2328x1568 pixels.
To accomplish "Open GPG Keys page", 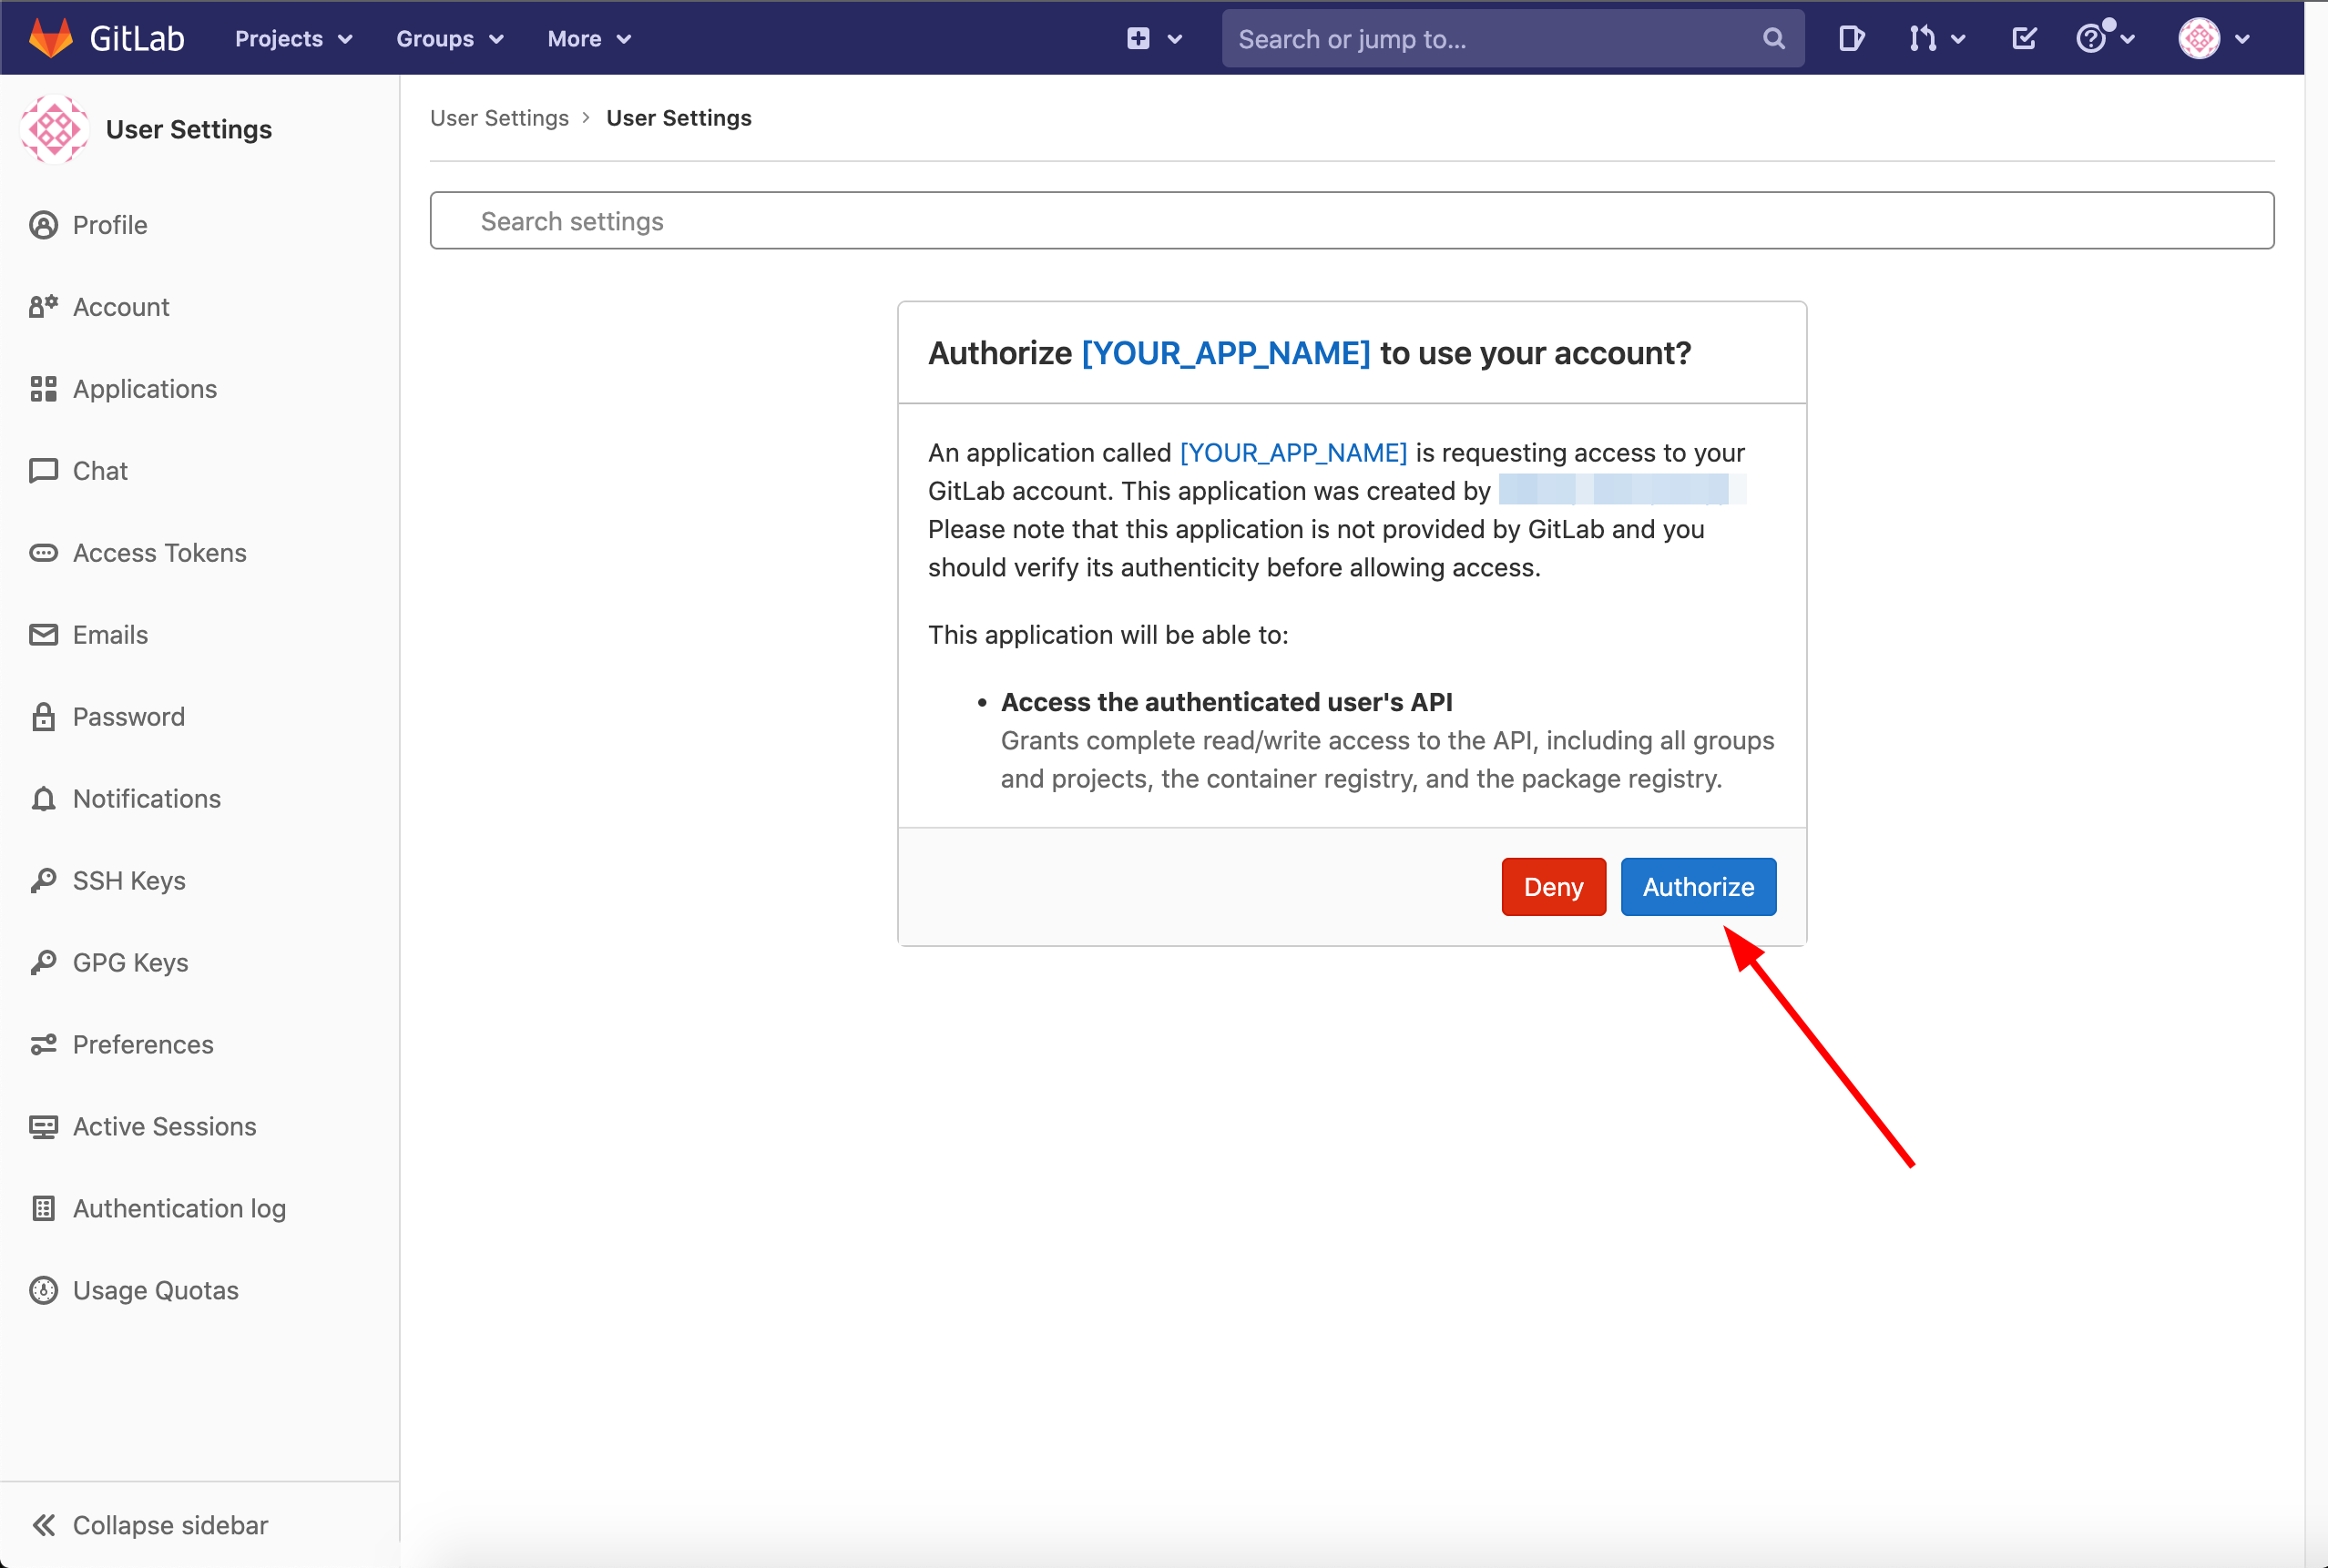I will coord(131,963).
